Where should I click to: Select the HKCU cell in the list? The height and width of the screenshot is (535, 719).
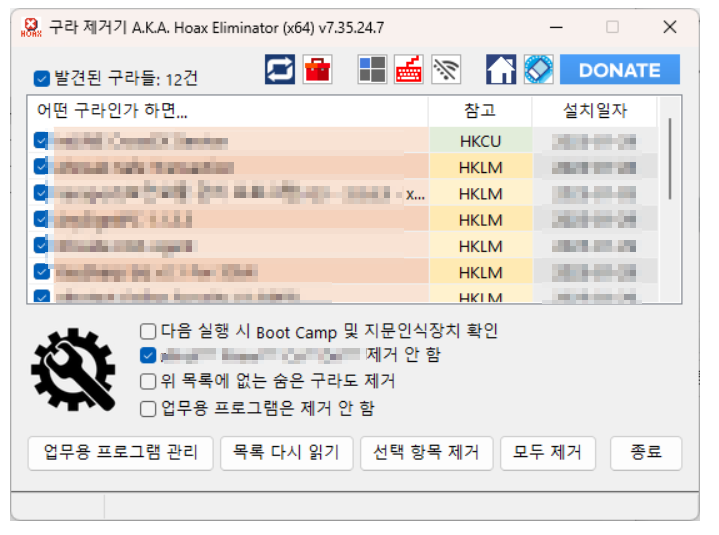click(481, 141)
